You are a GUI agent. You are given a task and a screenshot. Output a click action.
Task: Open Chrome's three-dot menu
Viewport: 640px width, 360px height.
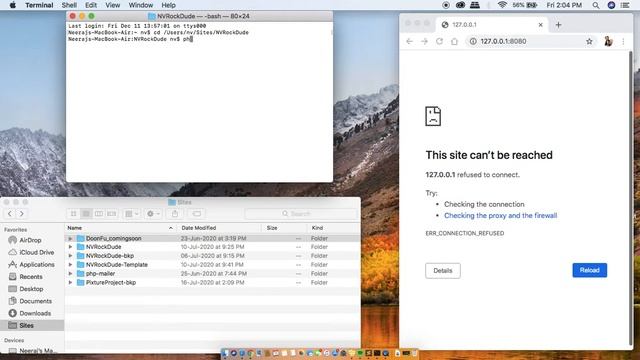pos(623,41)
